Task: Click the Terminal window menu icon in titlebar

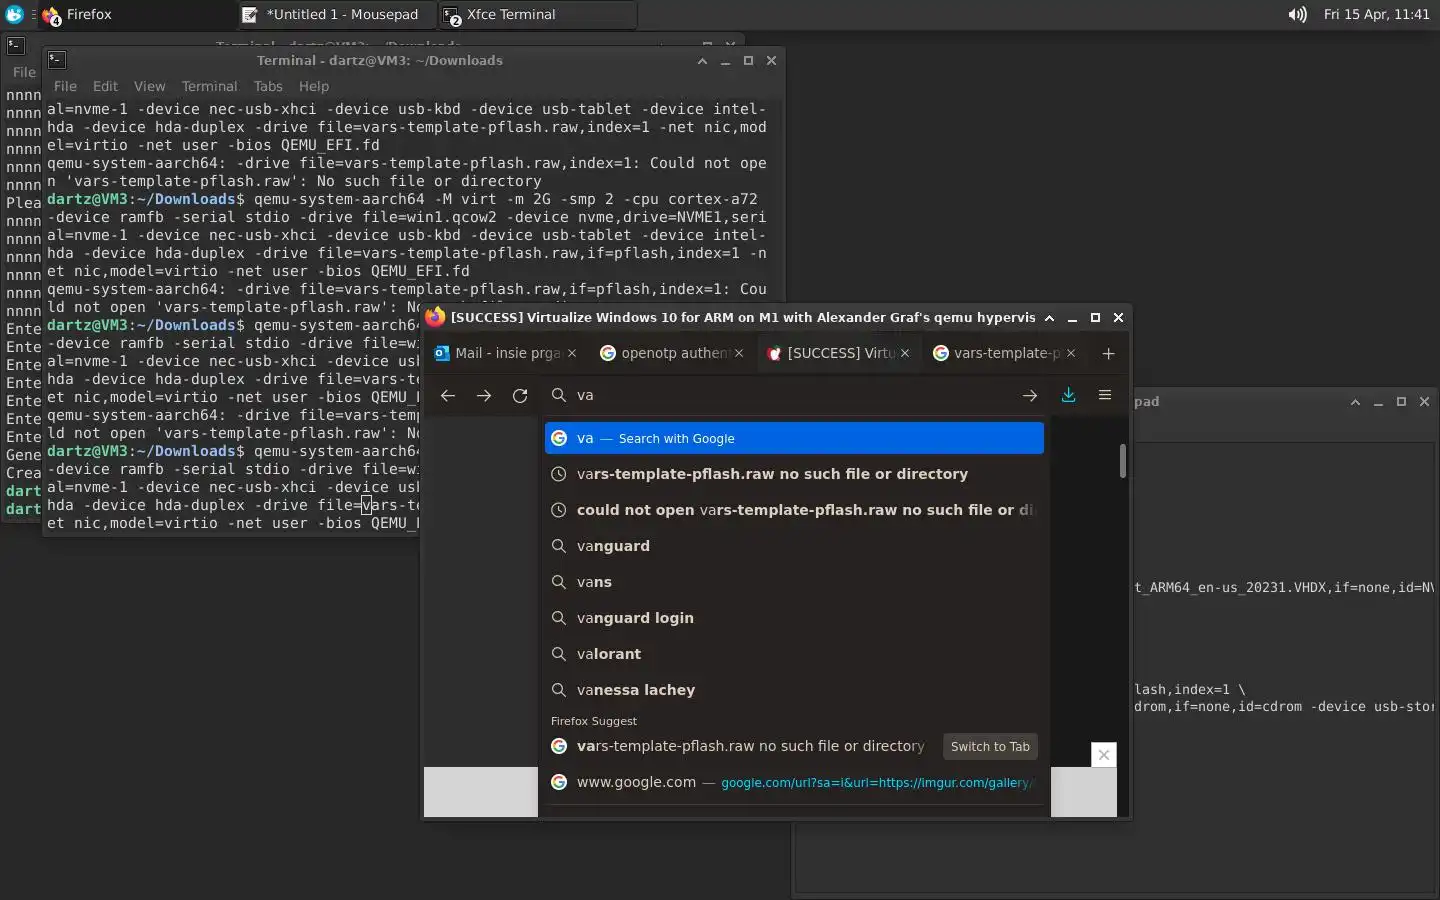Action: tap(57, 60)
